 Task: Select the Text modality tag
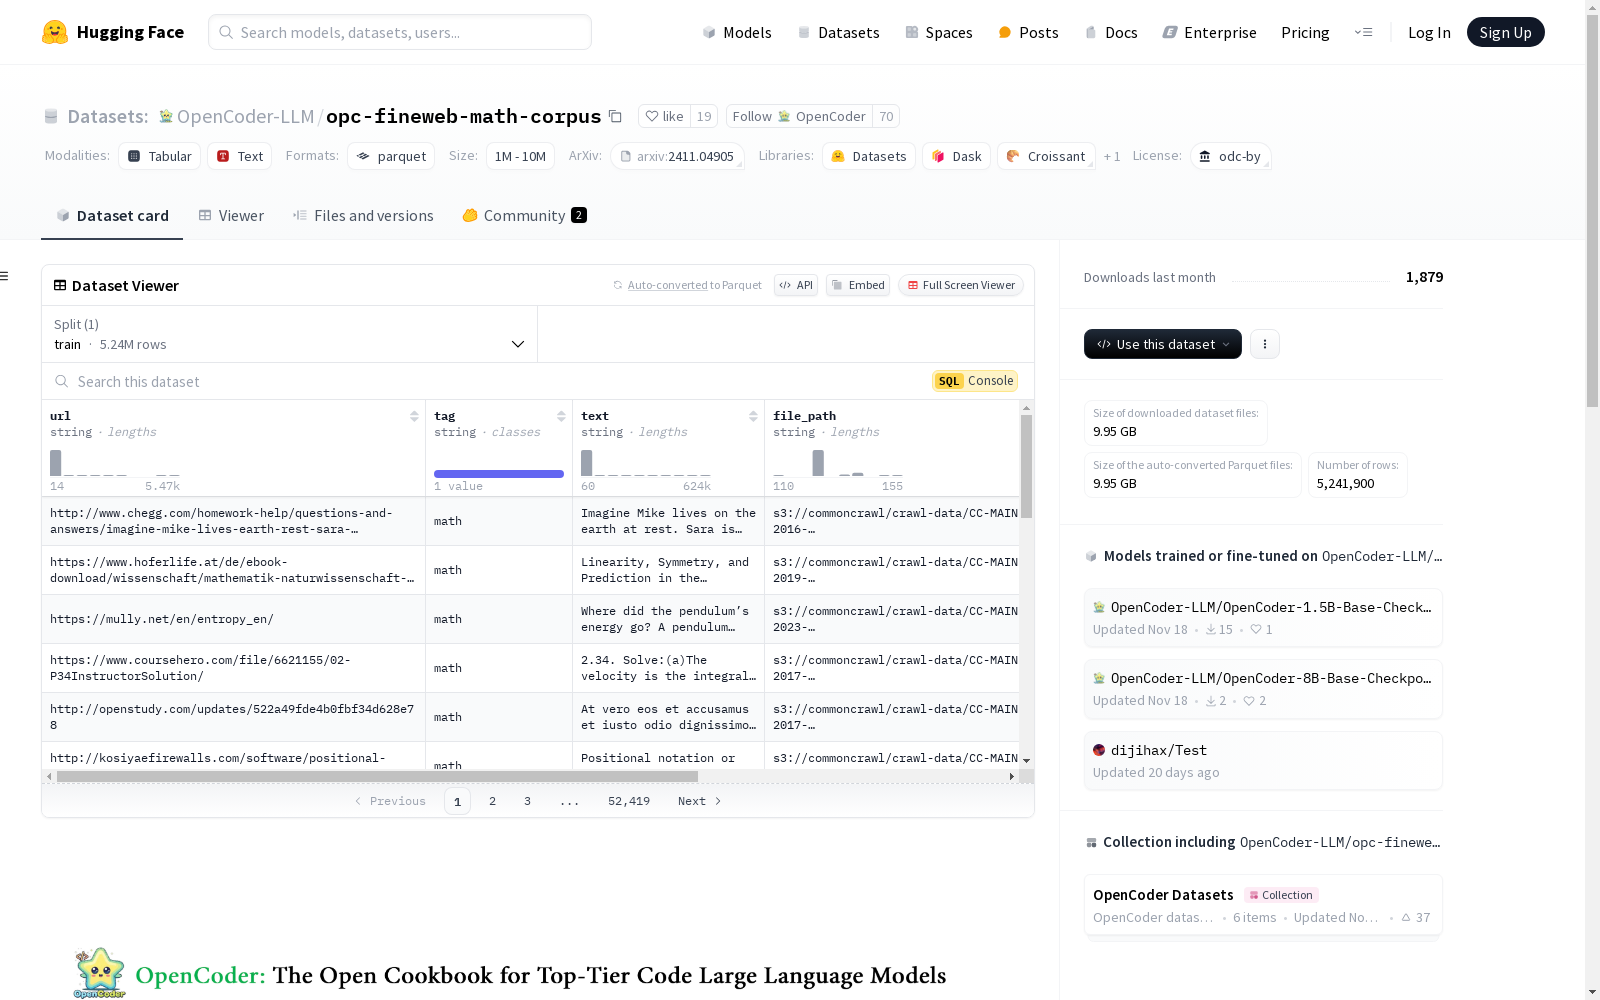(240, 156)
